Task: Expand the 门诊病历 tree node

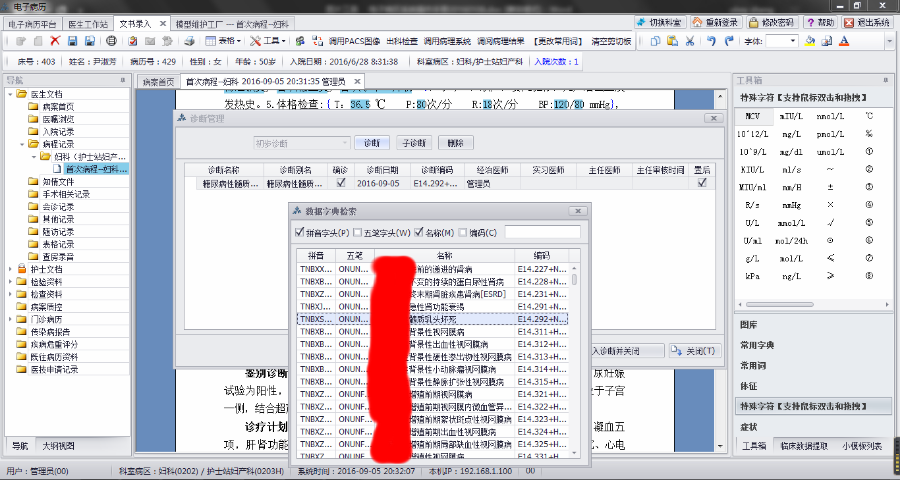Action: pyautogui.click(x=11, y=319)
